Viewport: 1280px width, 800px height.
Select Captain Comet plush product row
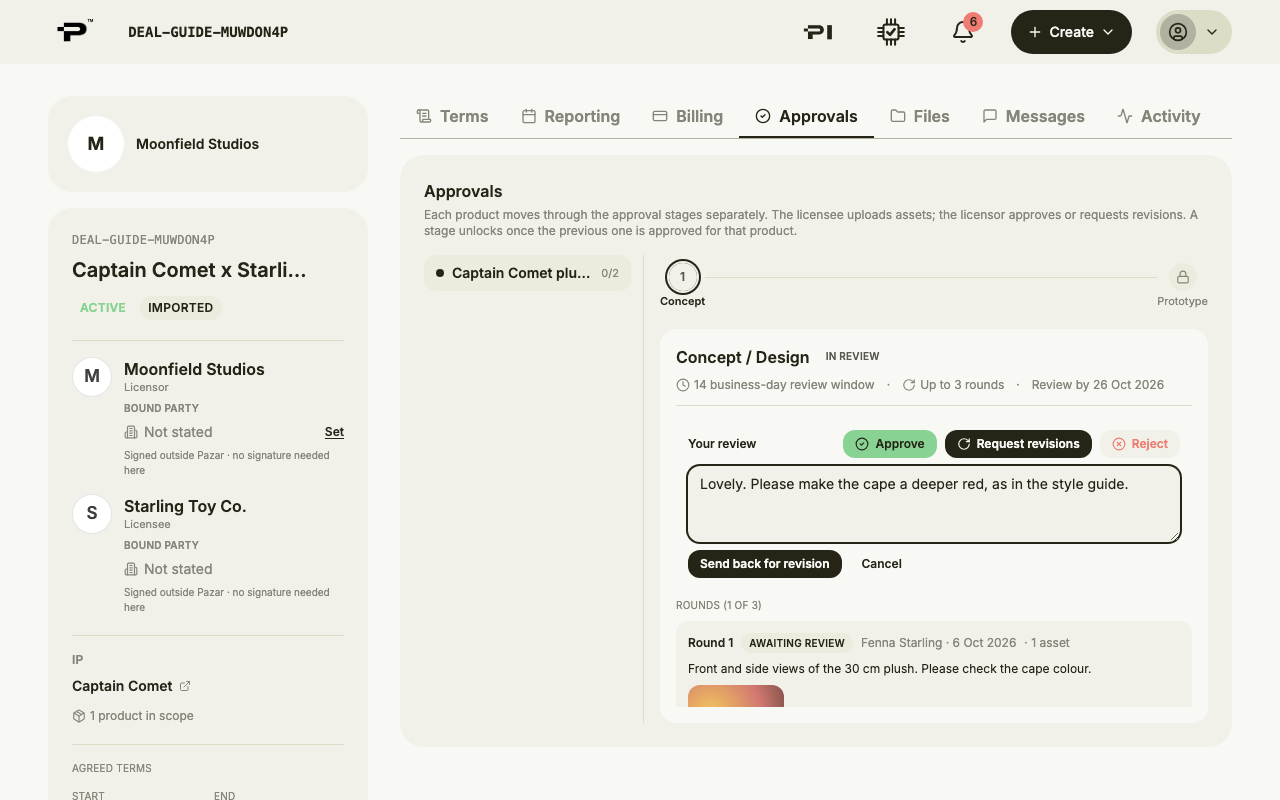pyautogui.click(x=527, y=273)
